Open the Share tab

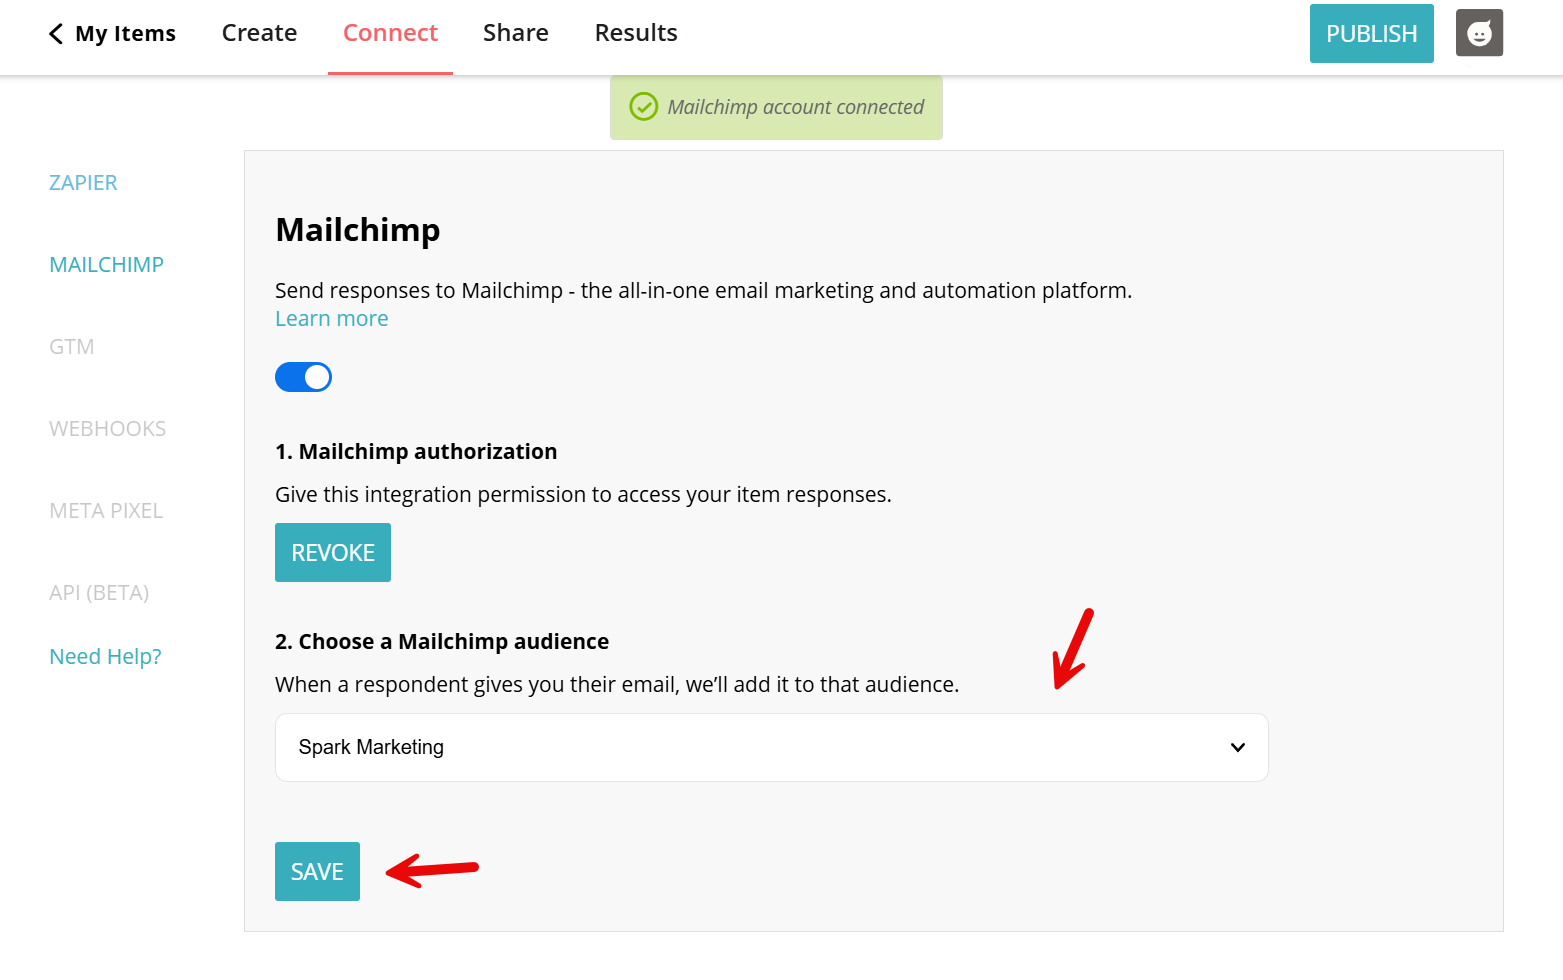[x=515, y=32]
